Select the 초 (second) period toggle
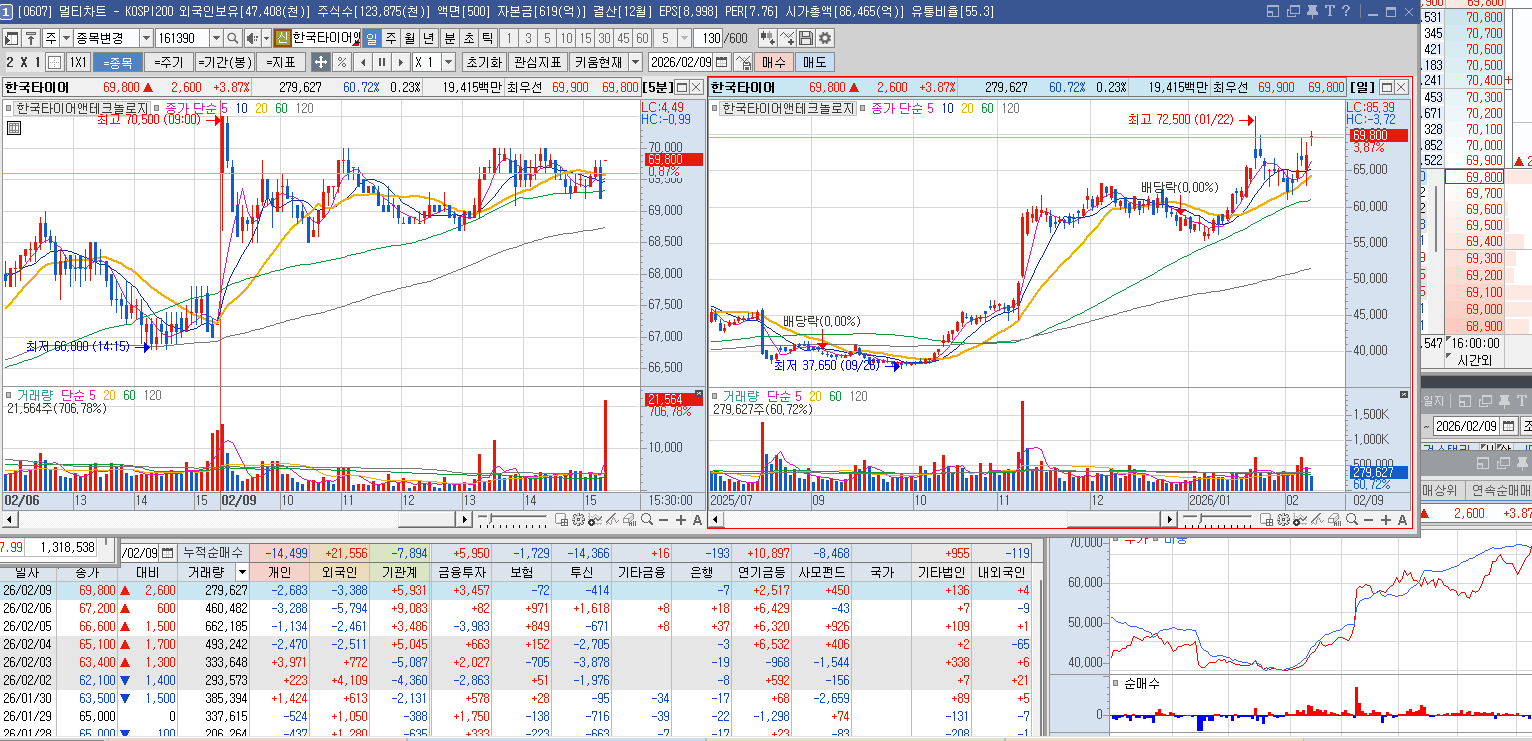The width and height of the screenshot is (1532, 741). coord(468,38)
